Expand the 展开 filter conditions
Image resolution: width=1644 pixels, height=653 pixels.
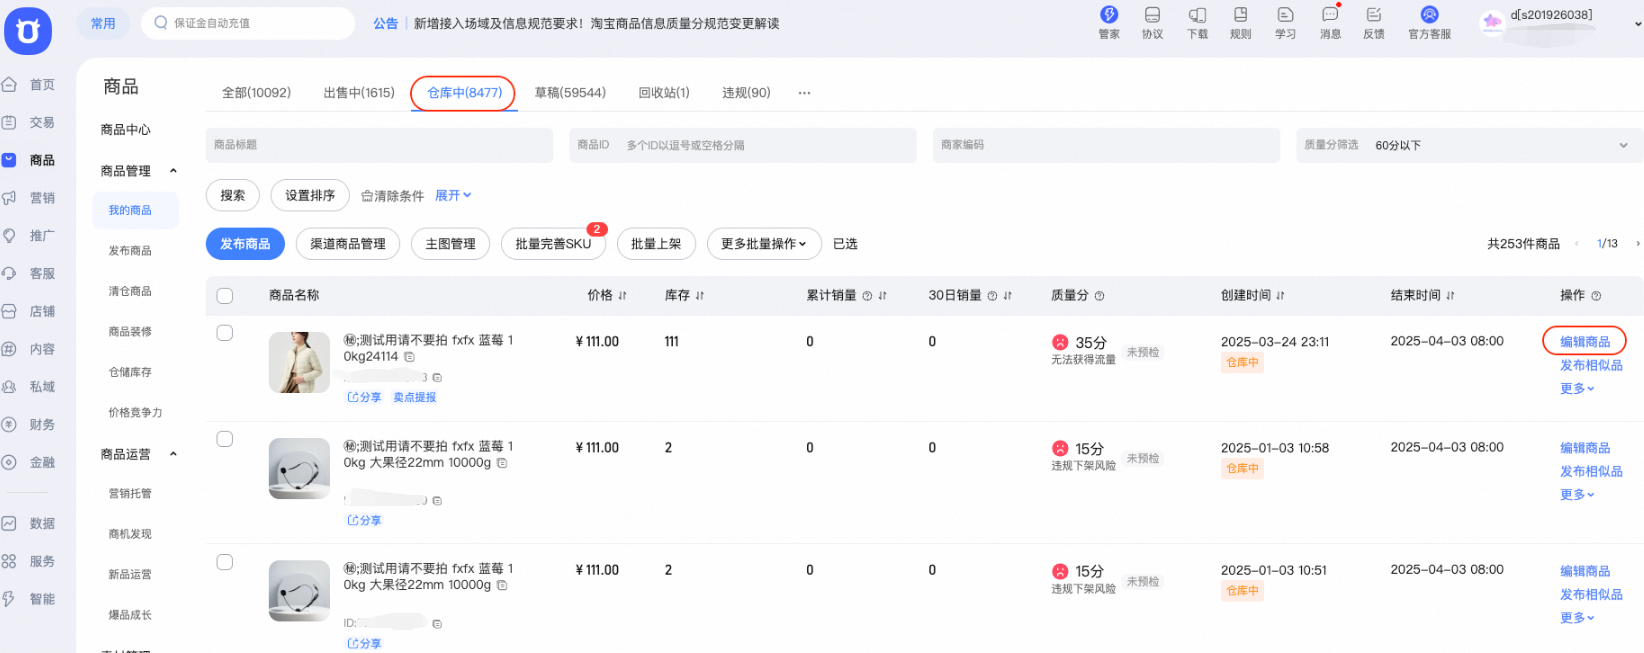pos(453,196)
